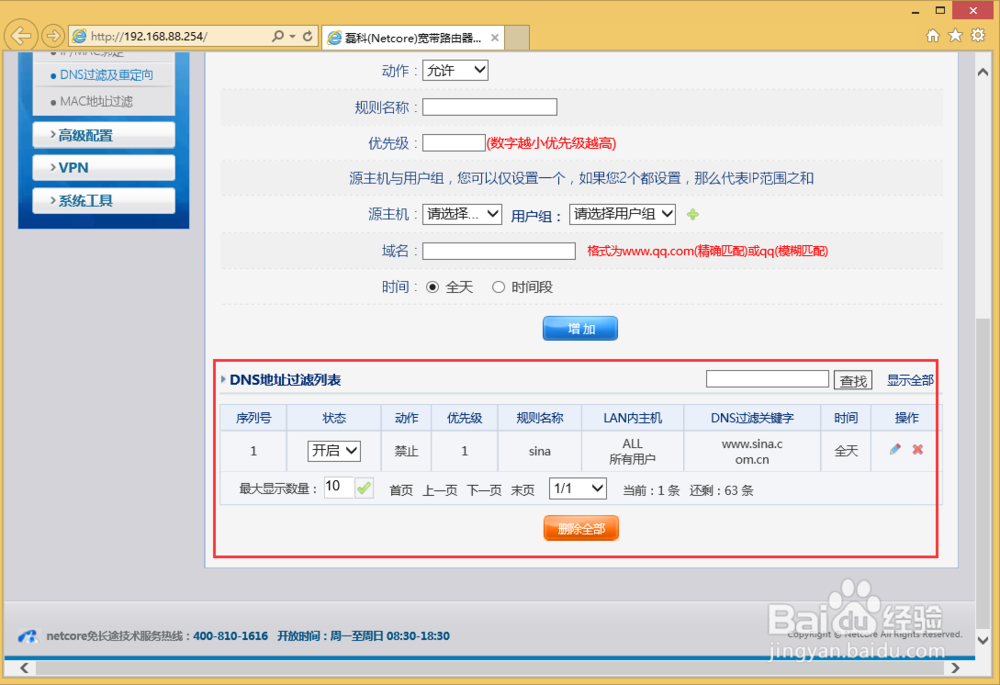Click the 删除全部 button

click(580, 529)
